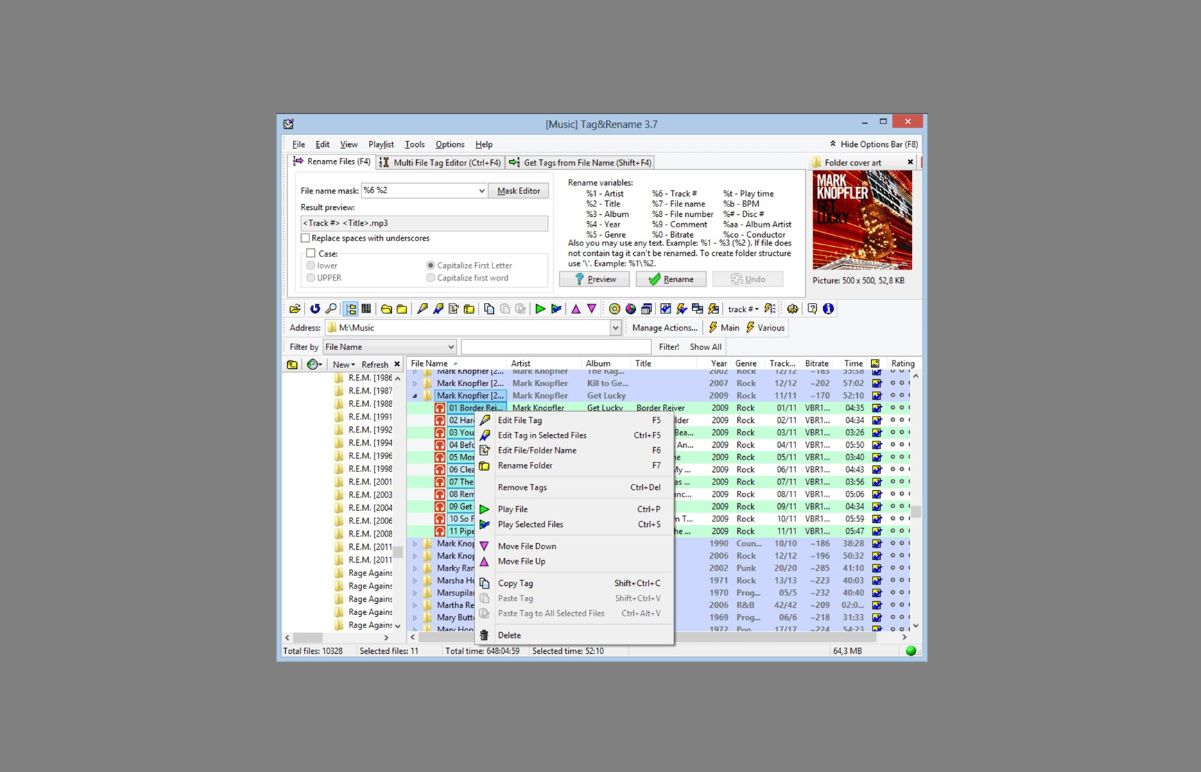Click the Play Selected Files toolbar icon
1201x772 pixels.
556,309
